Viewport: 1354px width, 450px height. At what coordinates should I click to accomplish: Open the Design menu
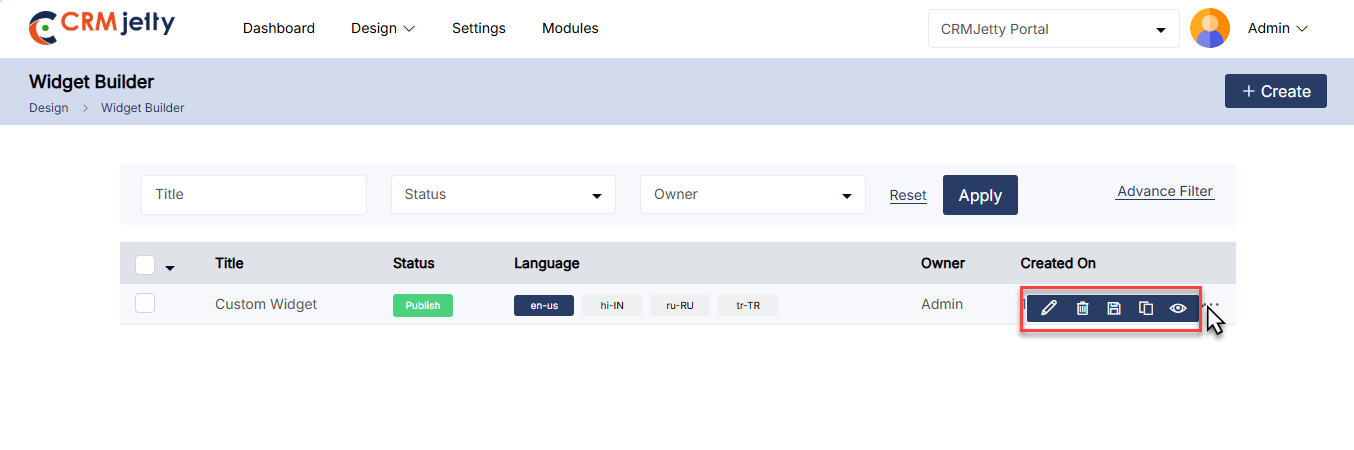pyautogui.click(x=382, y=29)
